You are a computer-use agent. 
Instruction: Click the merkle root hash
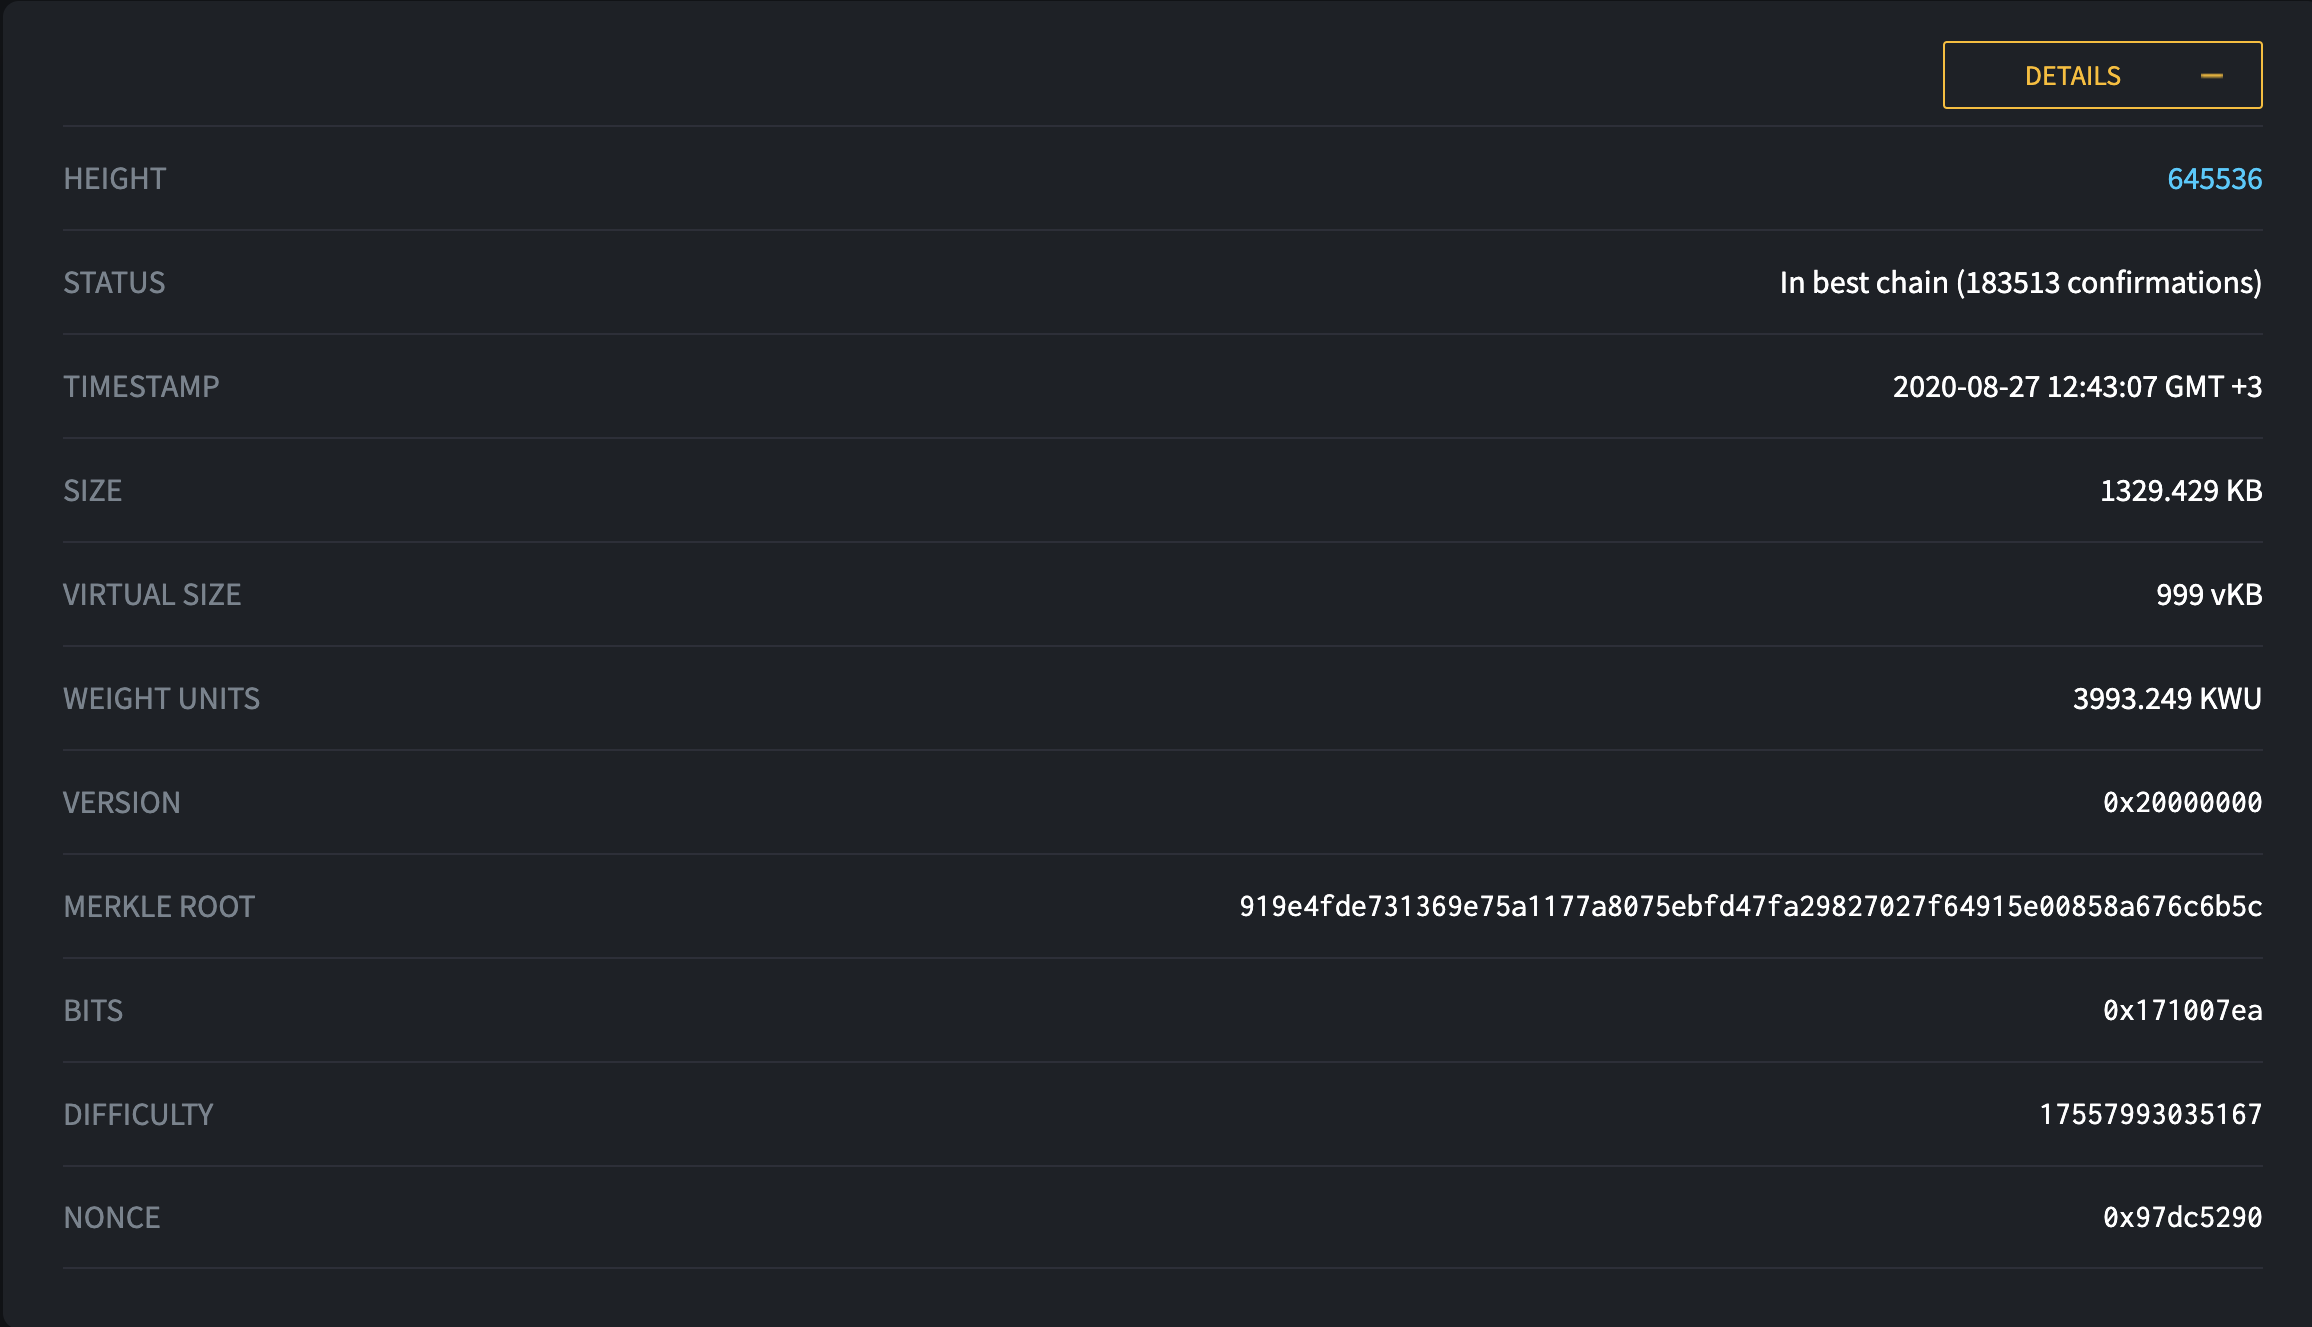(1750, 907)
